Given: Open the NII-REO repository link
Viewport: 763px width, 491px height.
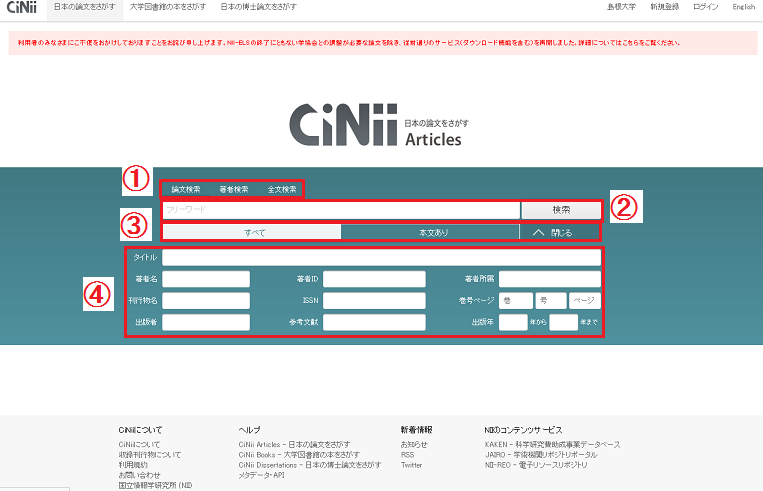Looking at the screenshot, I should click(536, 465).
